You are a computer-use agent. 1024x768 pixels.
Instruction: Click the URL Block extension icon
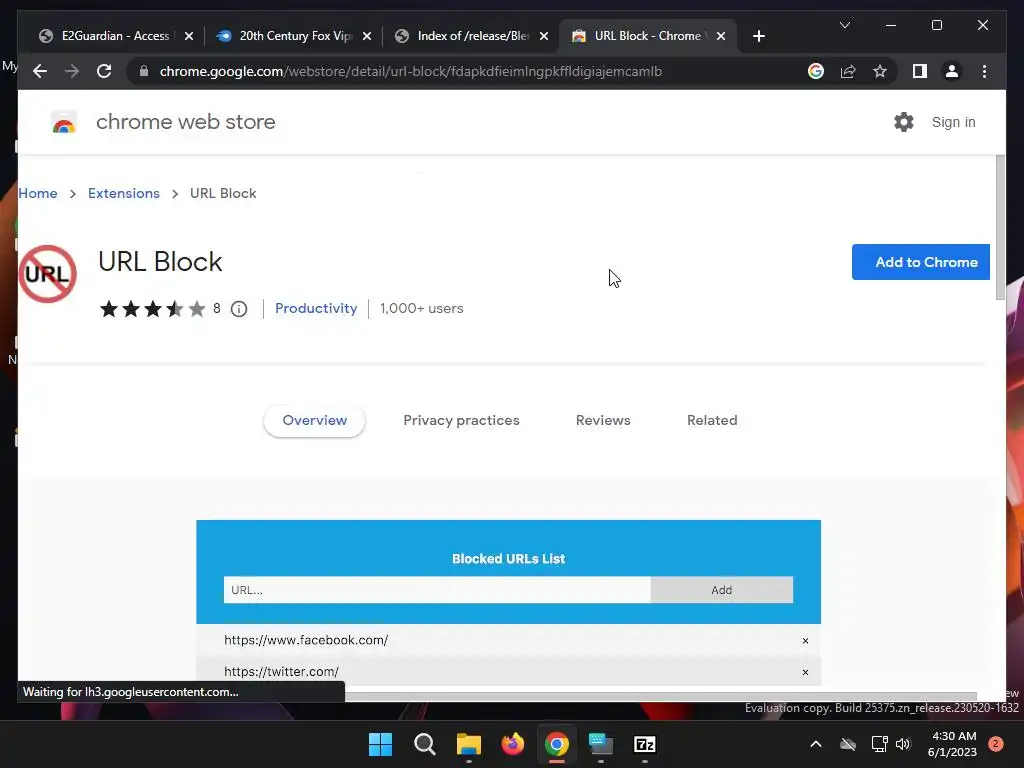(x=48, y=274)
